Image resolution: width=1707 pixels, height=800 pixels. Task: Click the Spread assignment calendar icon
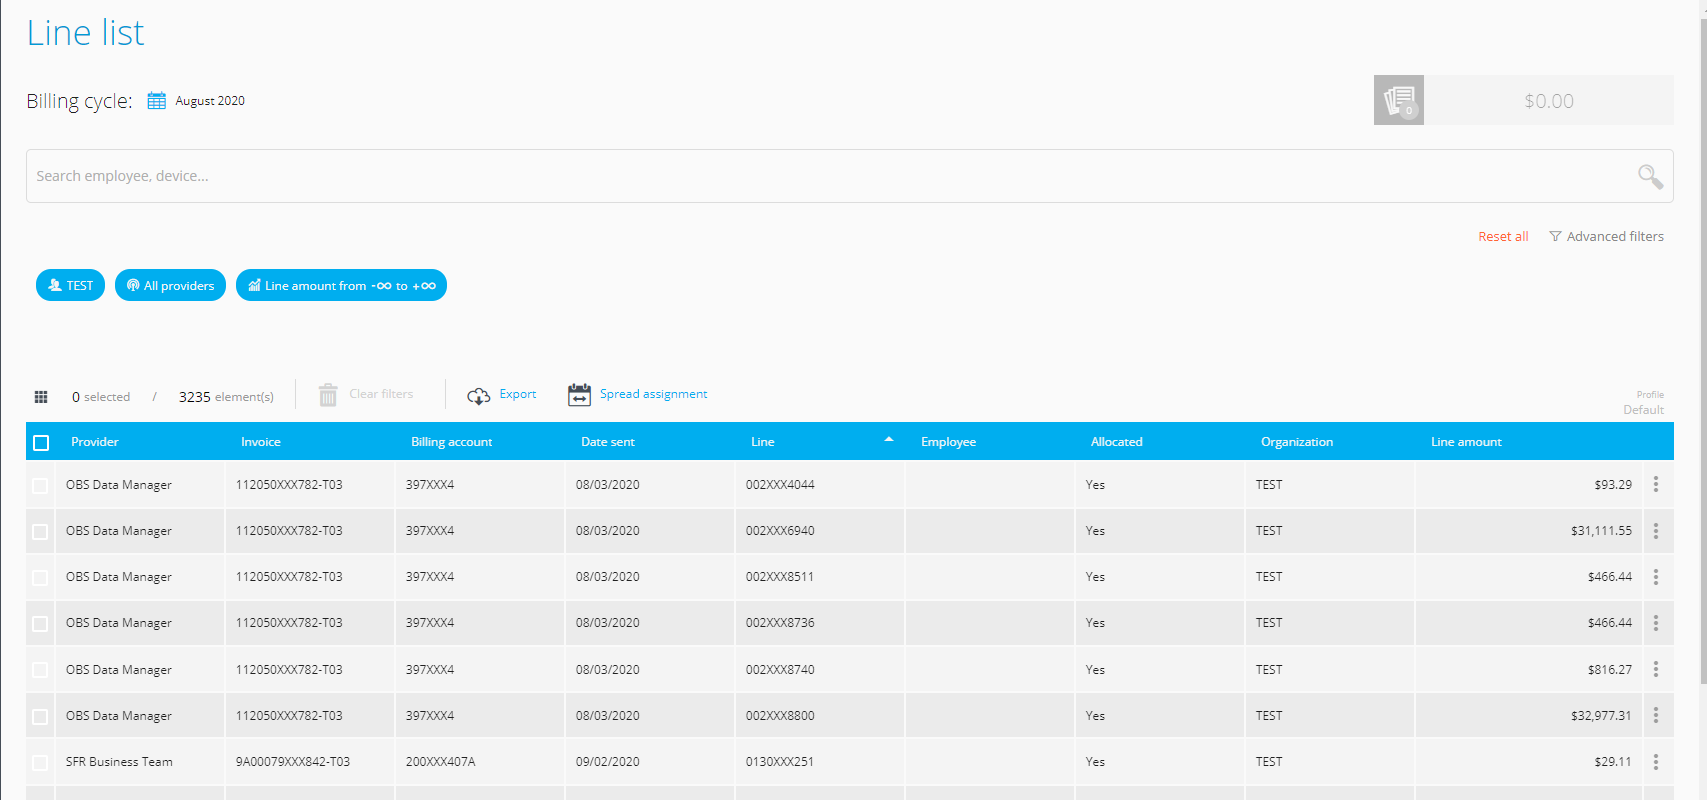pyautogui.click(x=579, y=395)
